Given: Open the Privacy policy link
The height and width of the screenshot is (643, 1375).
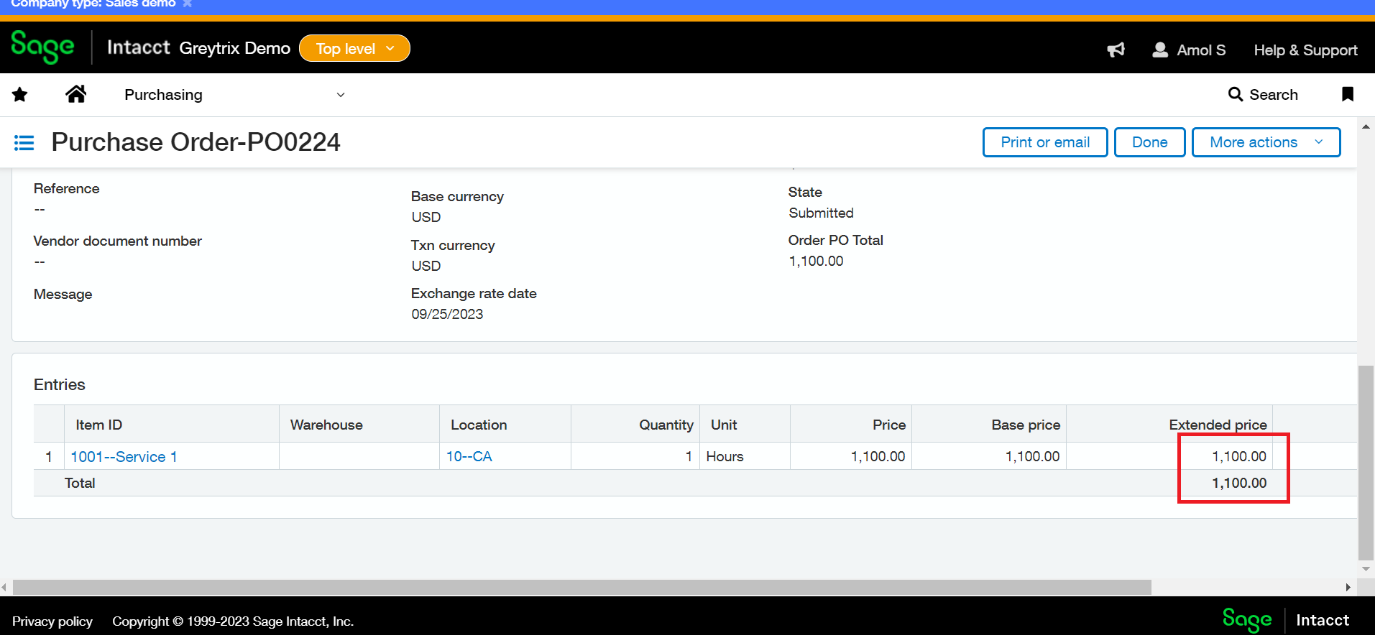Looking at the screenshot, I should tap(53, 621).
